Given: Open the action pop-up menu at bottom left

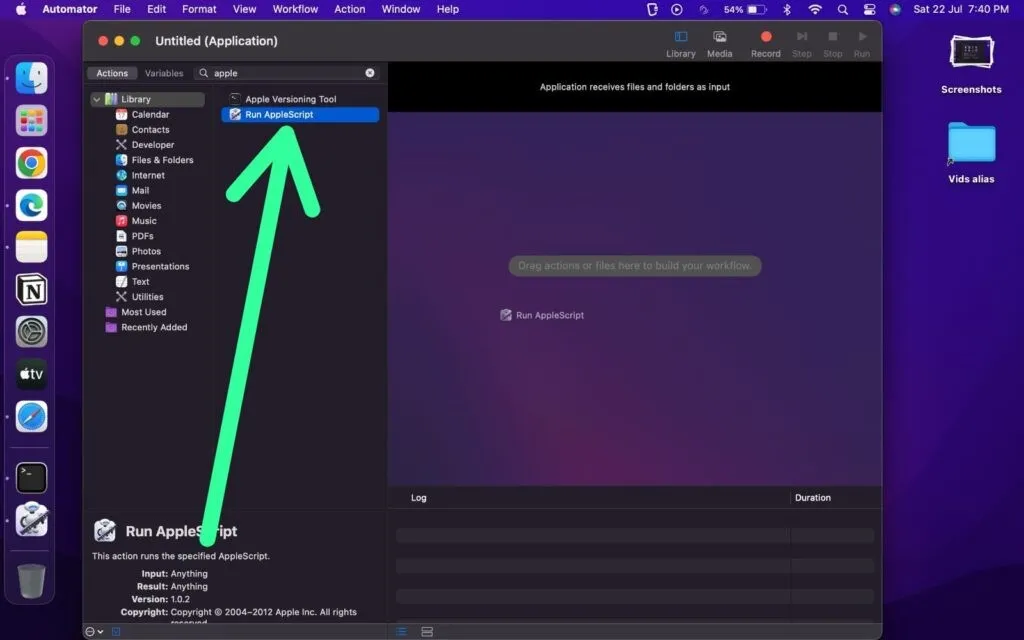Looking at the screenshot, I should tap(94, 632).
